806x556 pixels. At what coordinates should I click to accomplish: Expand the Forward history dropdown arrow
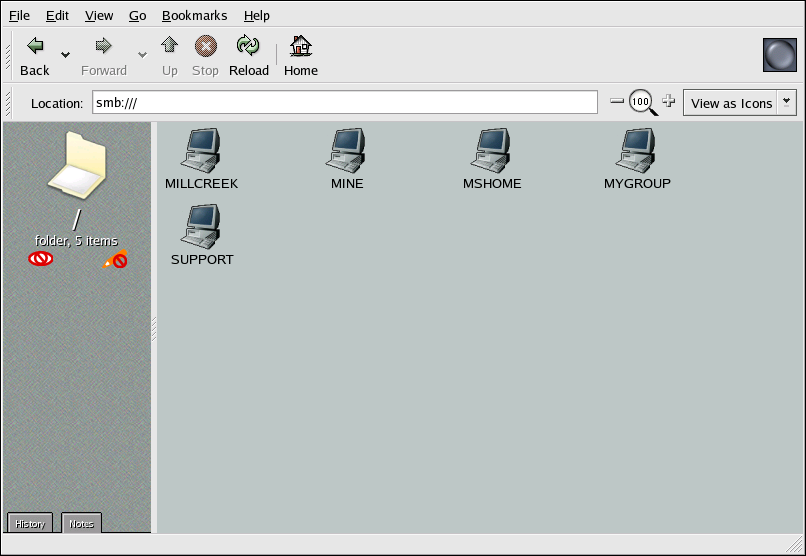(142, 55)
